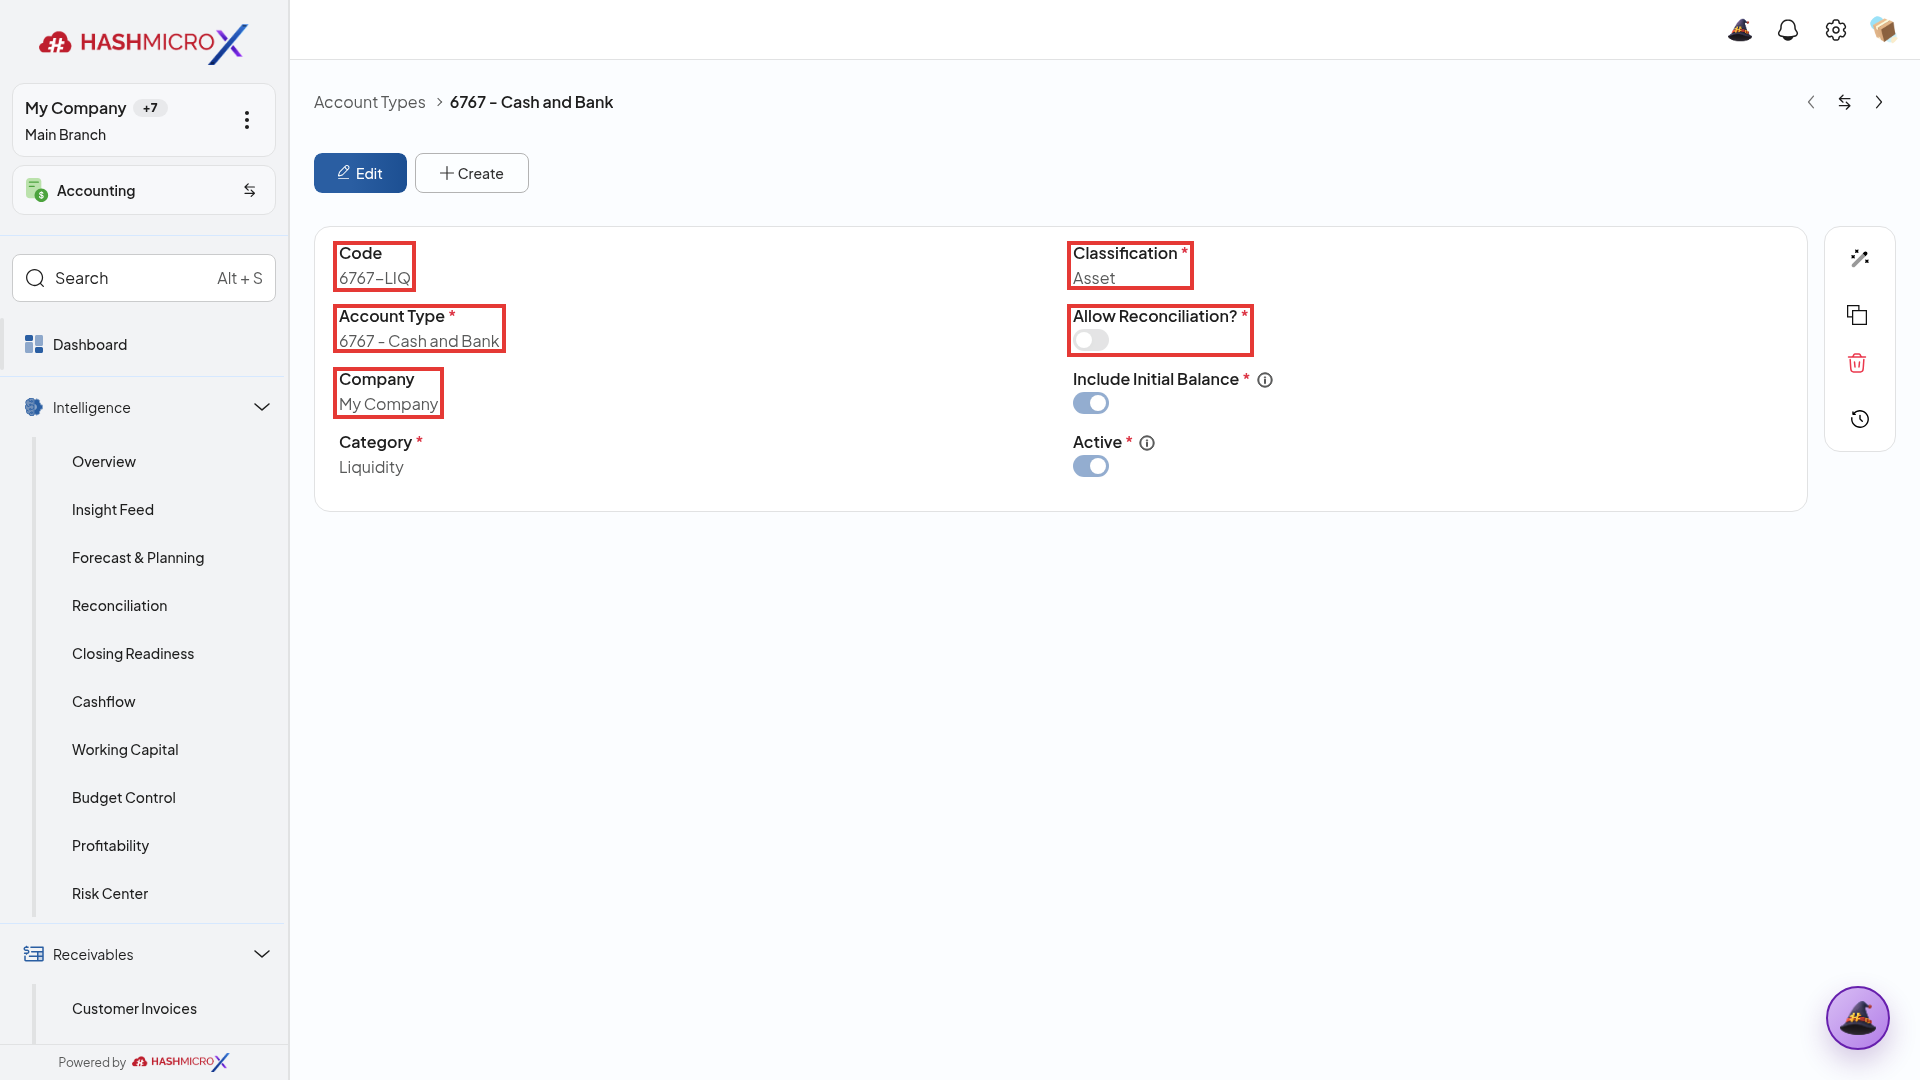Click the Liquidity category value
This screenshot has height=1080, width=1920.
(371, 467)
